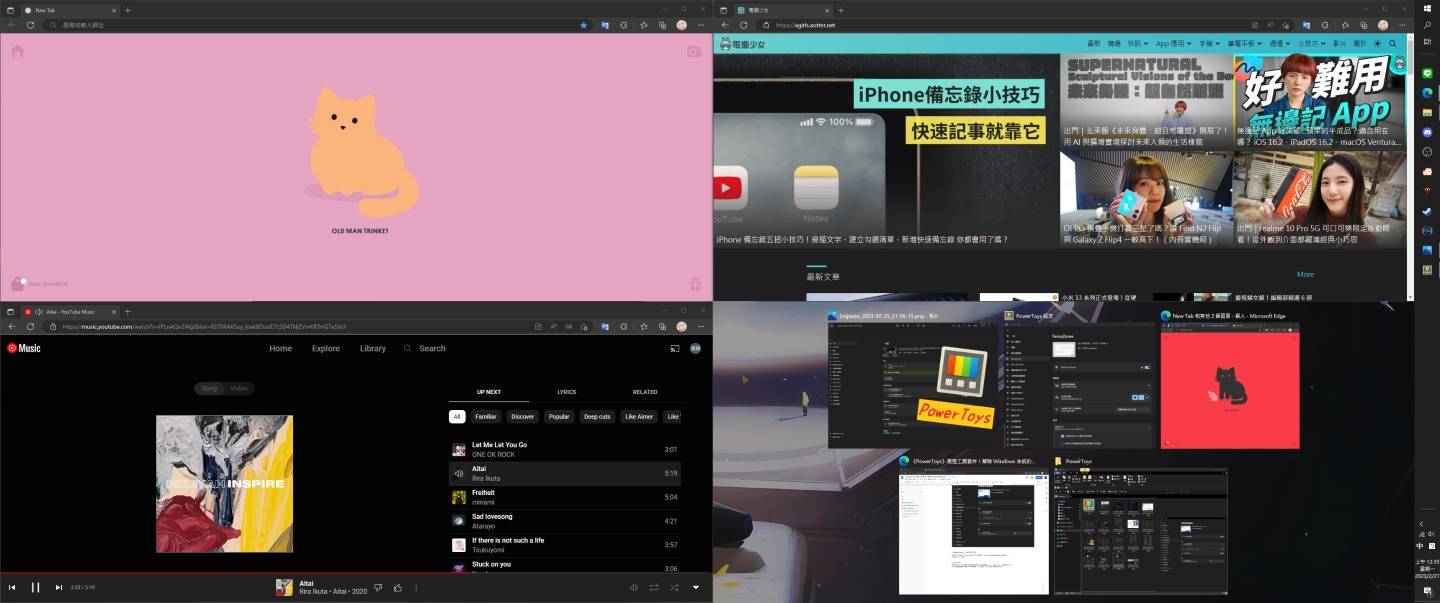Screen dimensions: 1440x603
Task: Open LINE from the taskbar
Action: point(1427,72)
